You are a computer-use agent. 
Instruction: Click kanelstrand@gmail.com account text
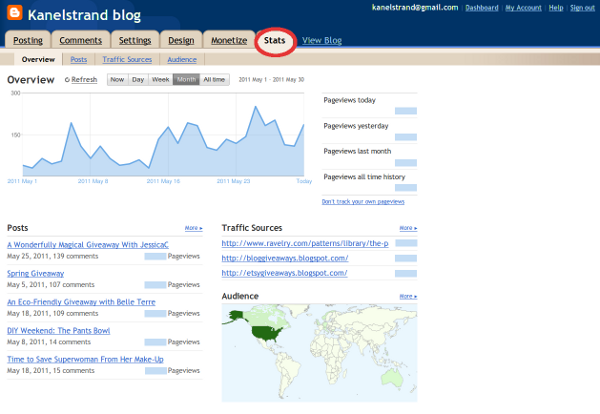(x=415, y=7)
